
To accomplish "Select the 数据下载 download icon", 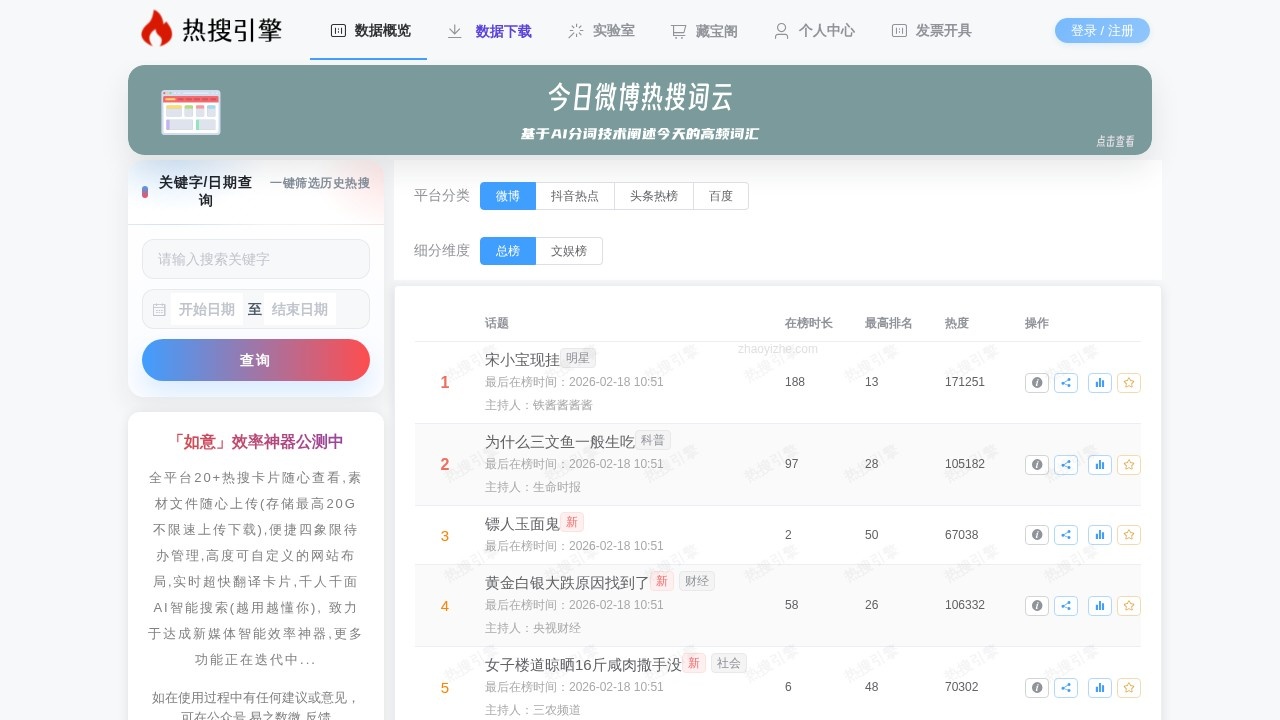I will coord(454,31).
